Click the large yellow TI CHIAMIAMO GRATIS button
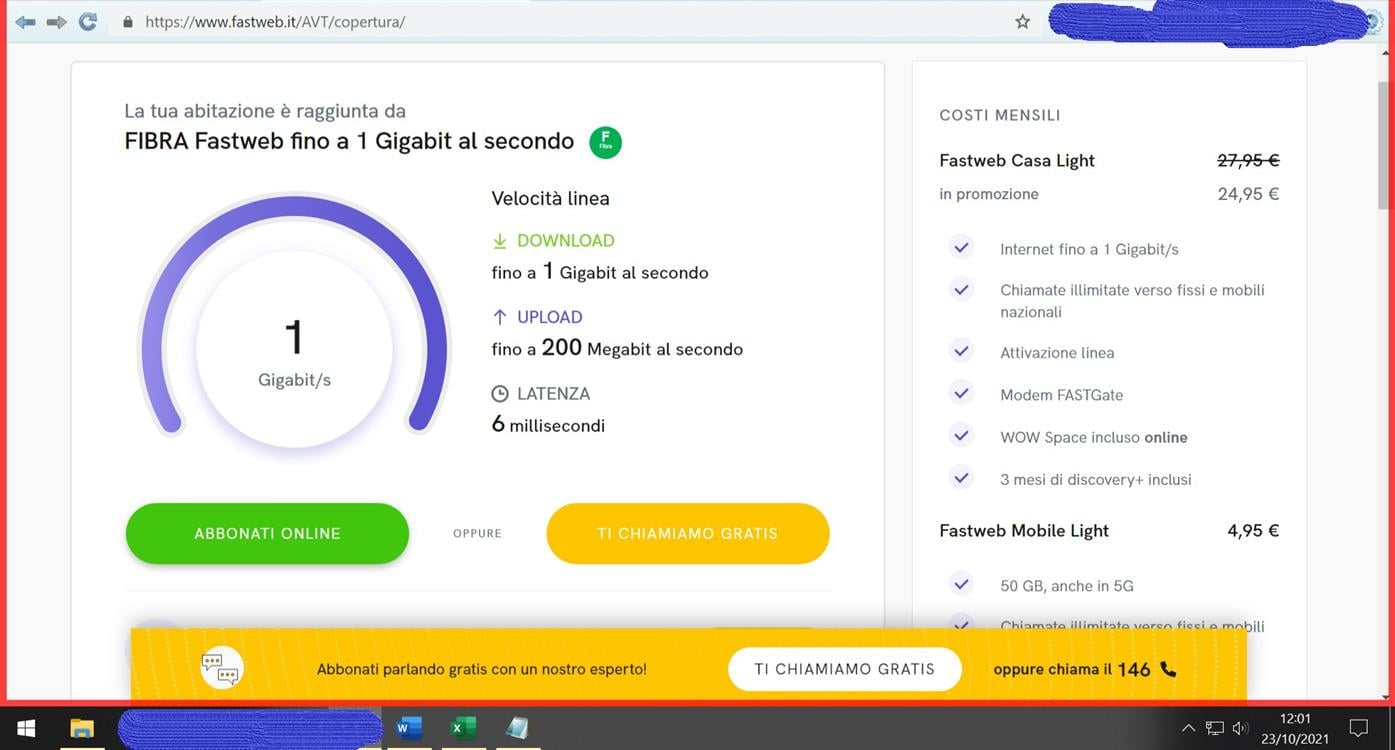Screen dimensions: 1395x750 [688, 533]
